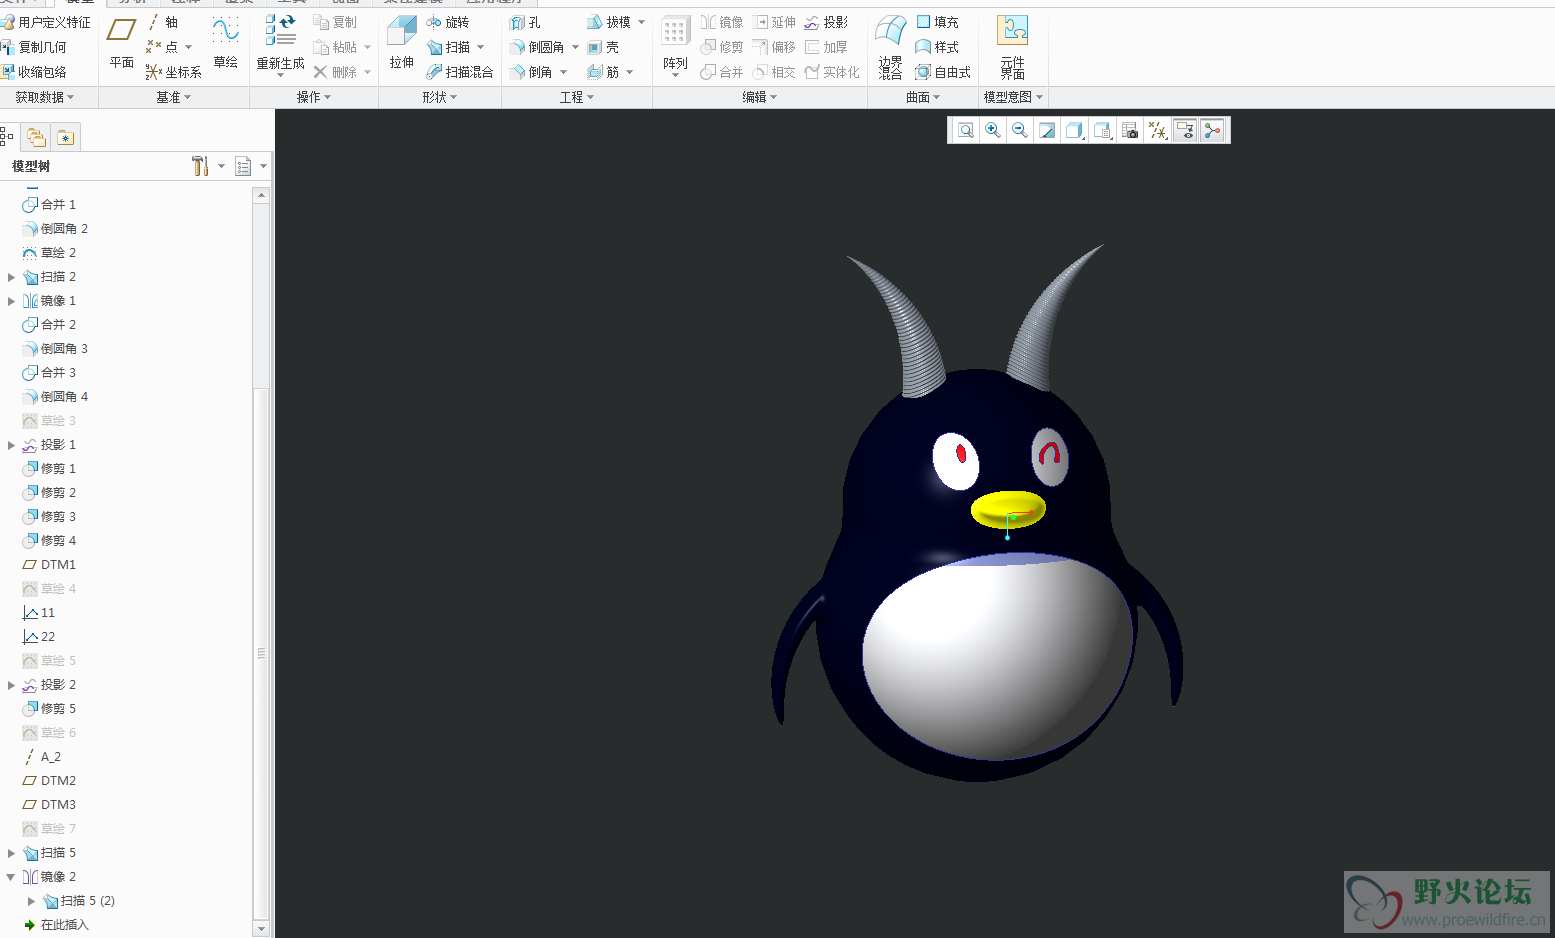Expand 镜像 1 in model tree

[x=11, y=301]
